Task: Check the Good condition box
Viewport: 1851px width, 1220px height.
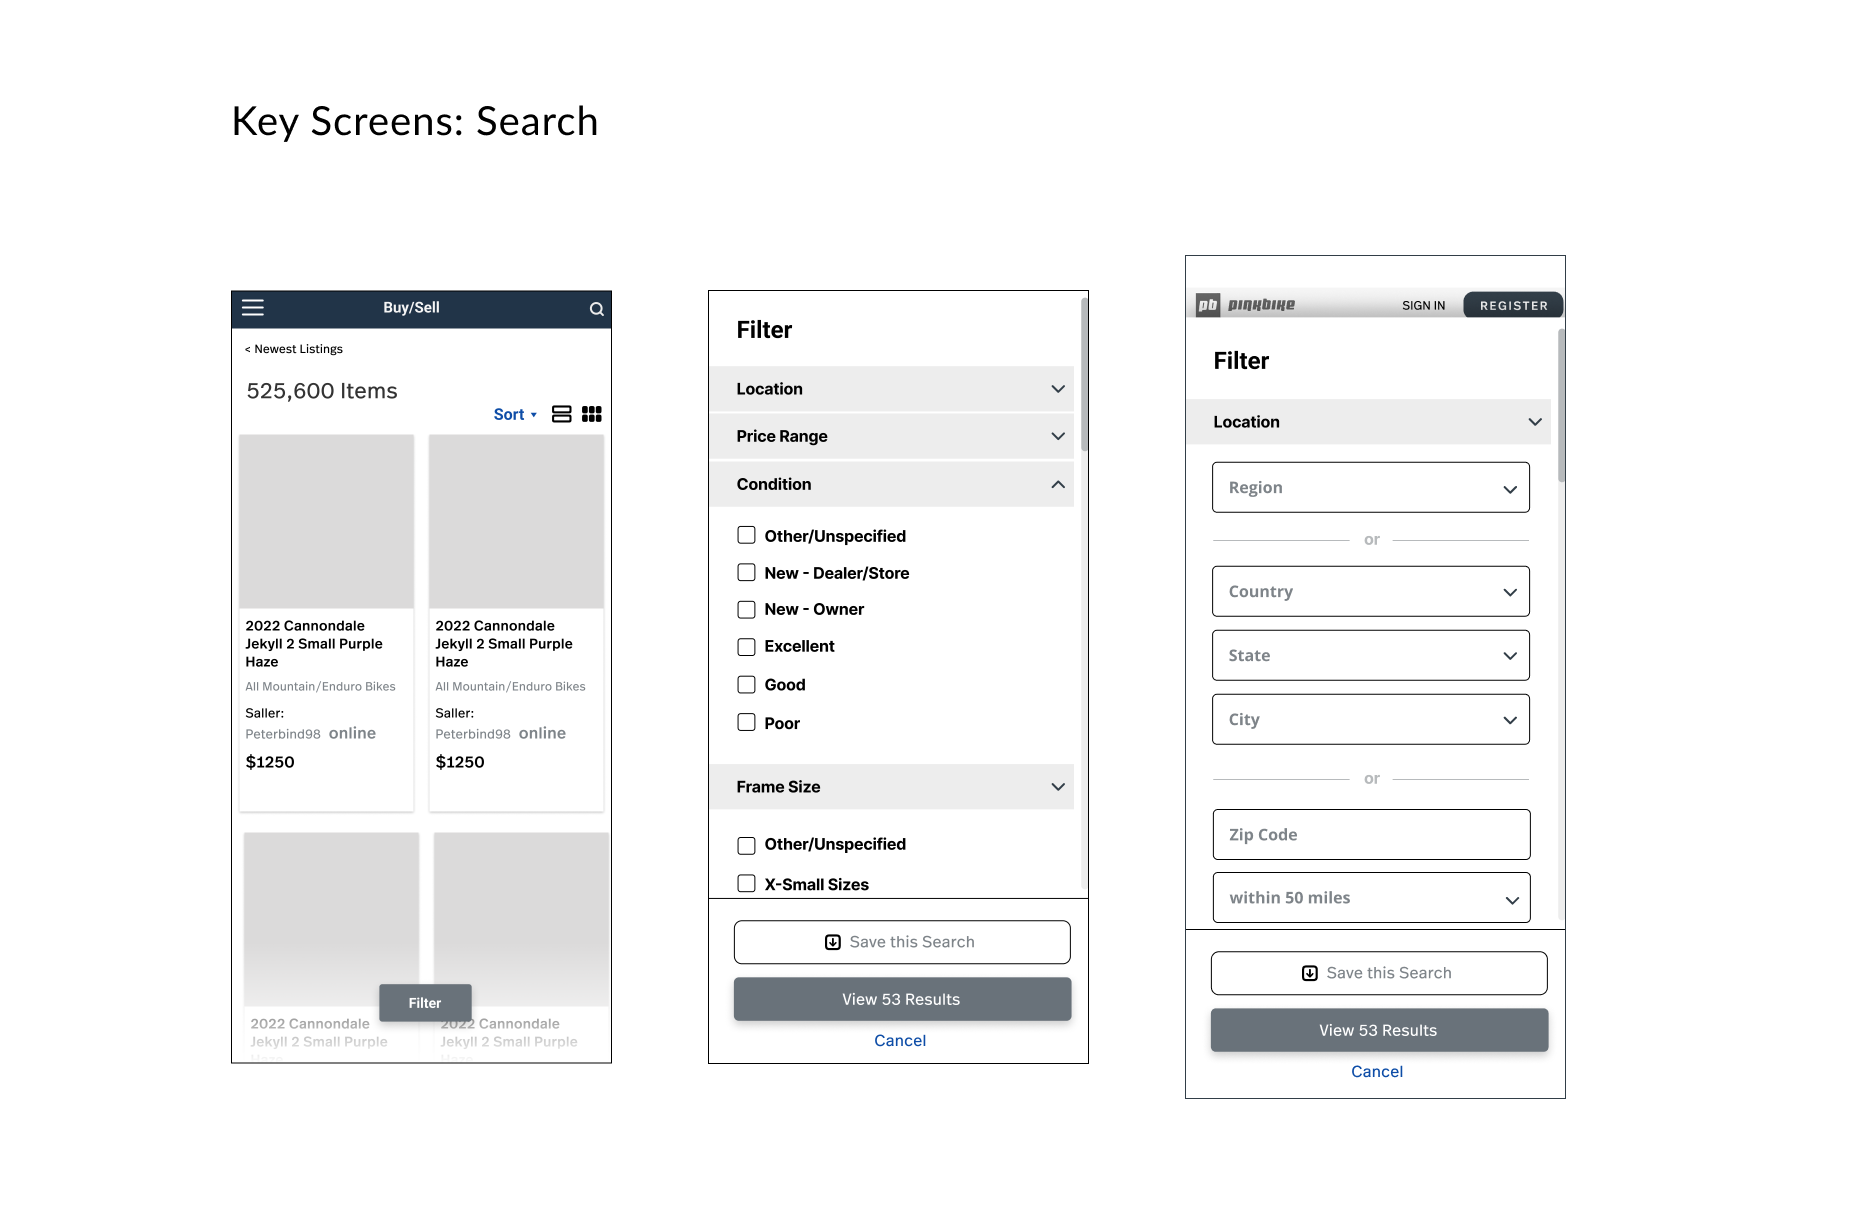Action: [746, 684]
